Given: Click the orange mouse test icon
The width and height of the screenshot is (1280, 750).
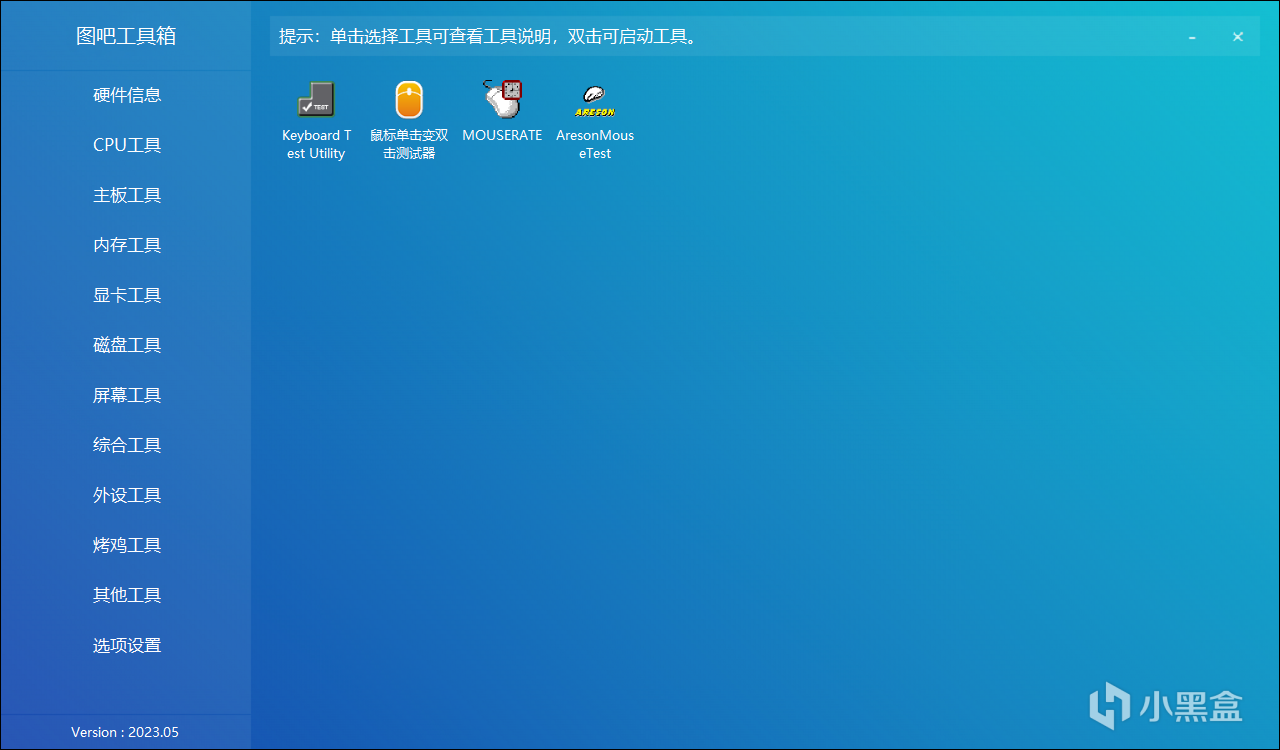Looking at the screenshot, I should 408,100.
